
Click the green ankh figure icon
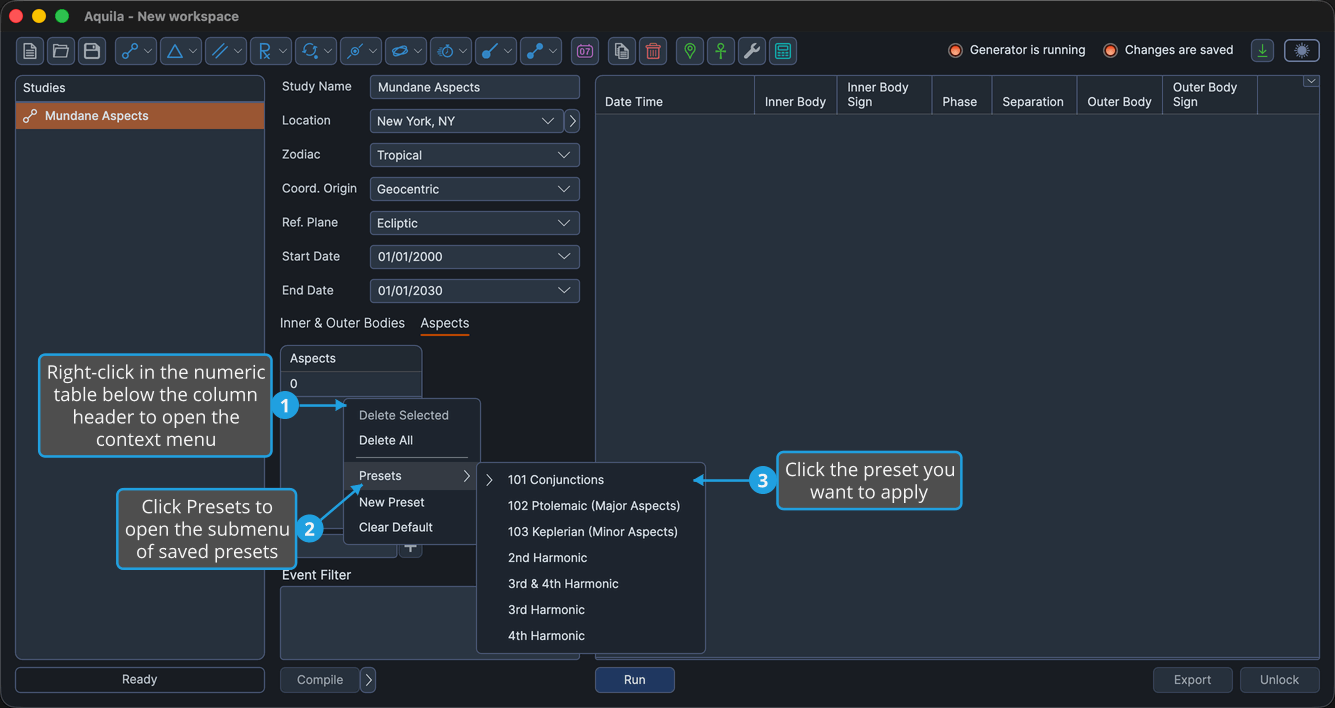[x=721, y=51]
